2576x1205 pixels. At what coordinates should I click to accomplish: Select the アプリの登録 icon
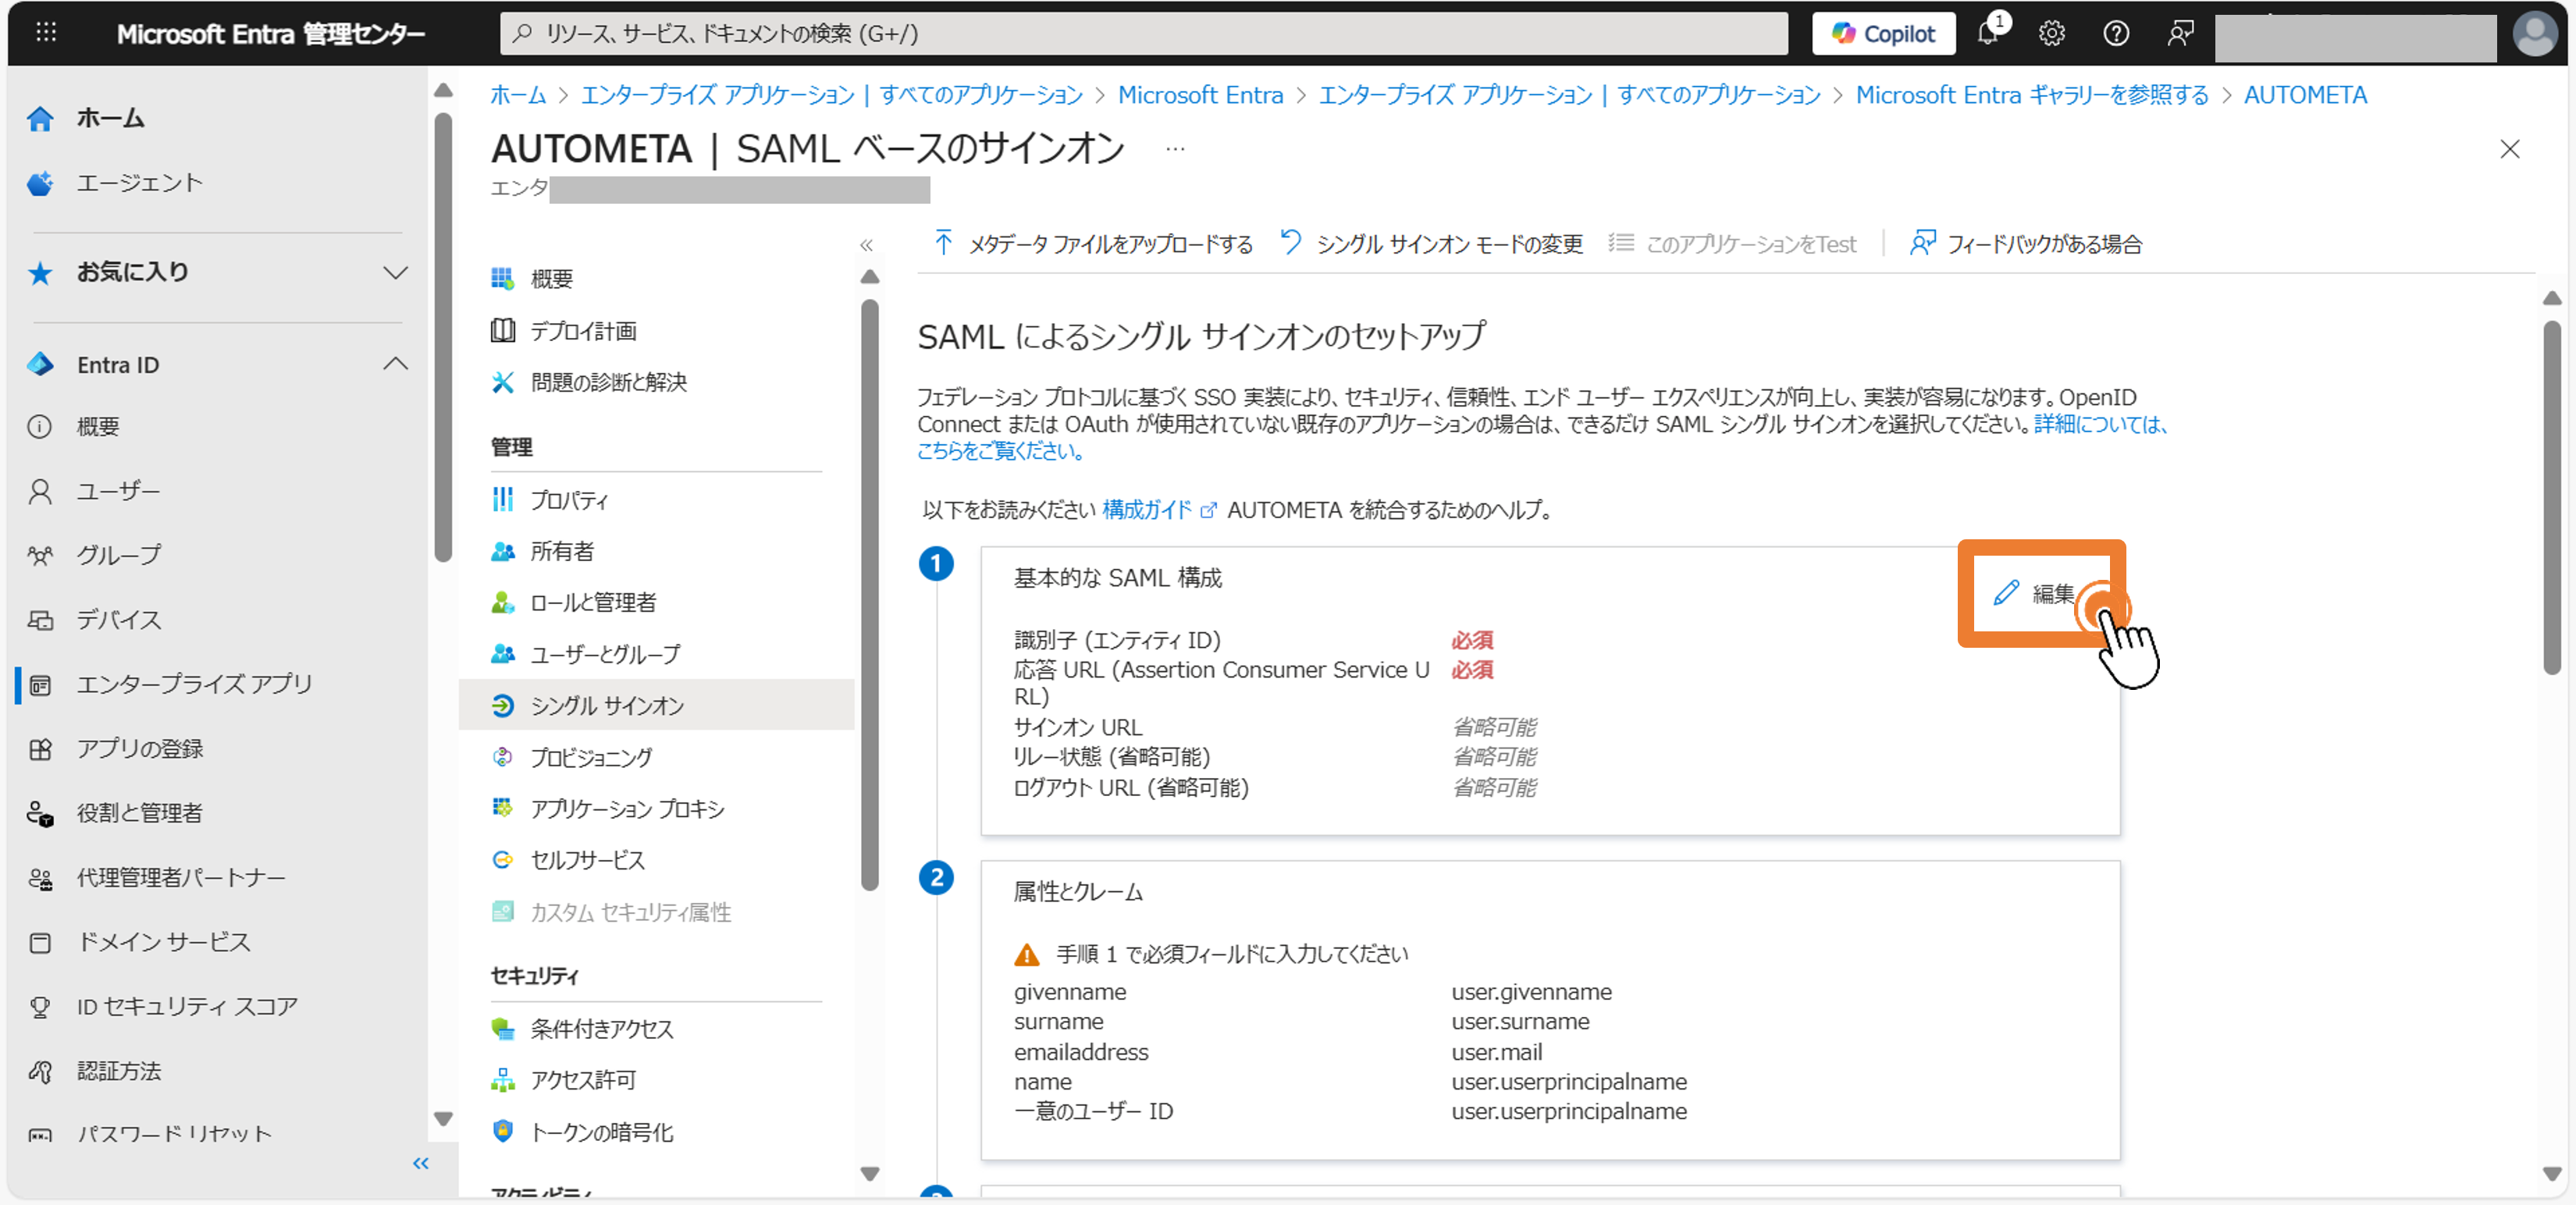[x=40, y=749]
